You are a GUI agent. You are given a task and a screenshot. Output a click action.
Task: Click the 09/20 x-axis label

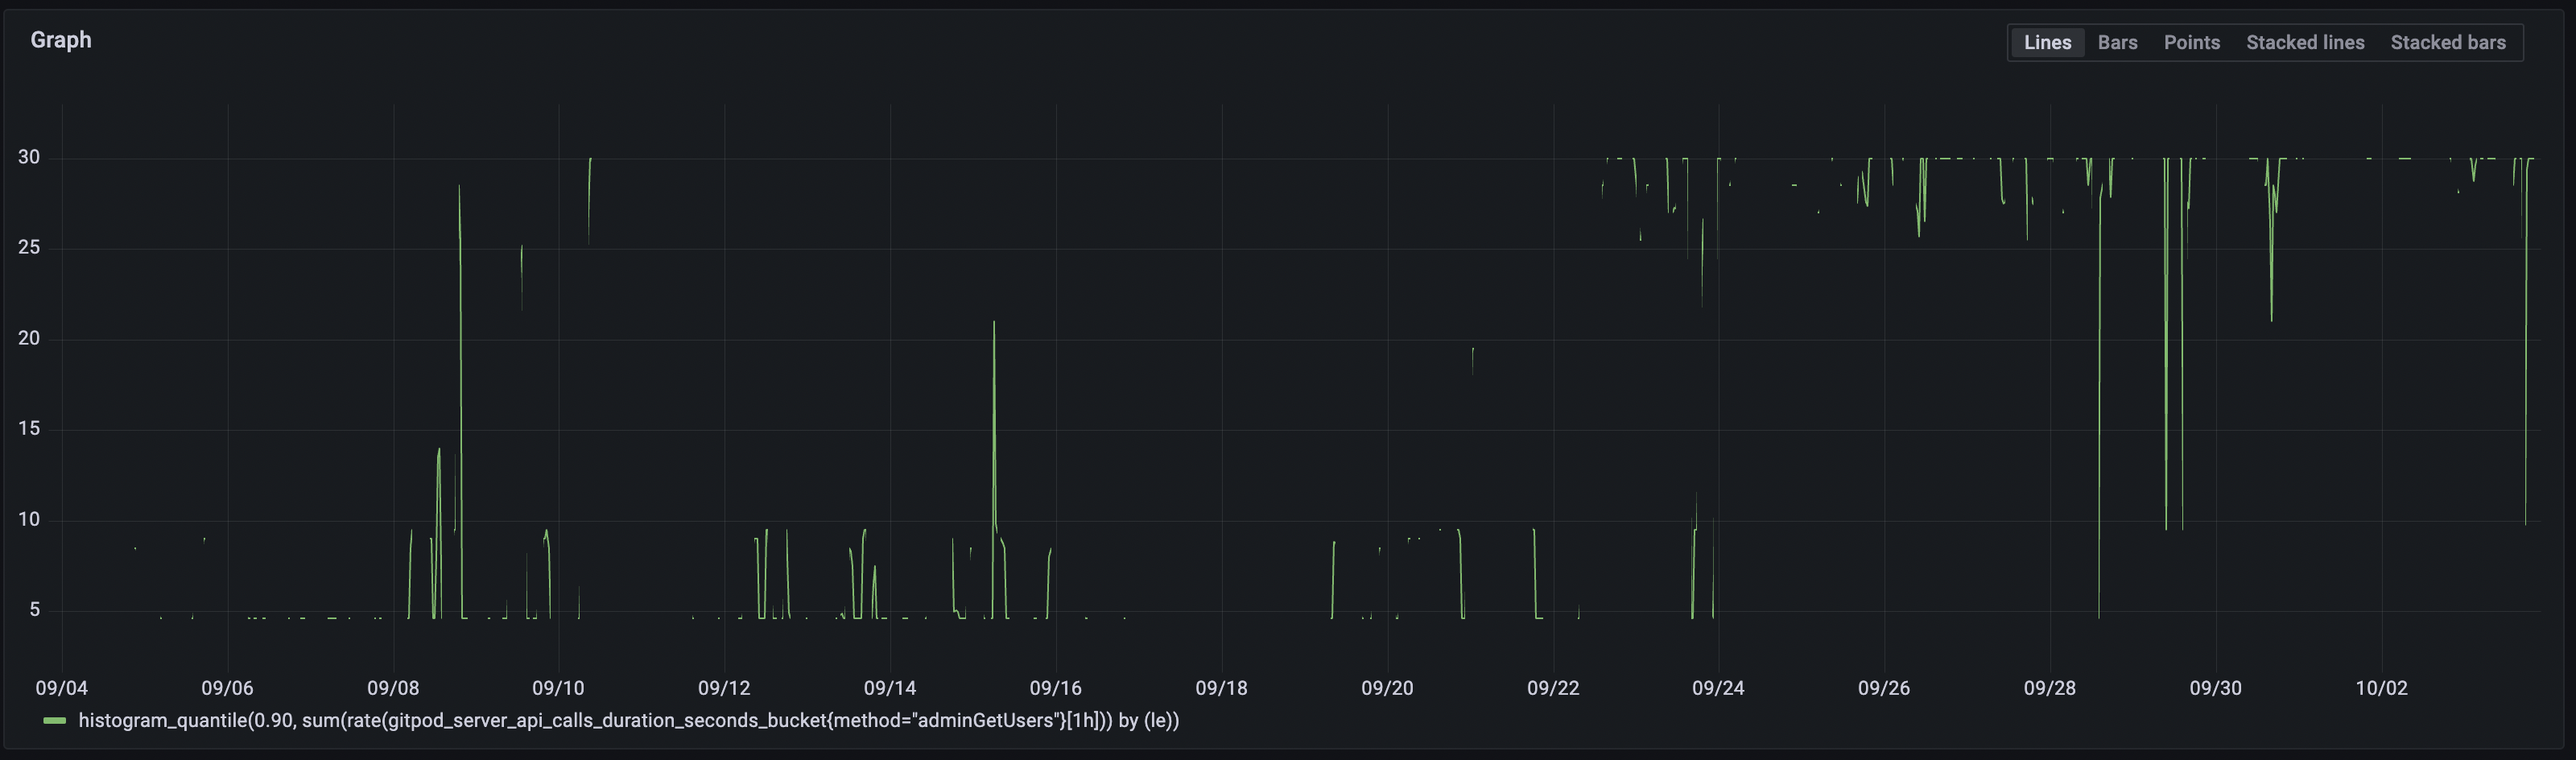click(1387, 688)
